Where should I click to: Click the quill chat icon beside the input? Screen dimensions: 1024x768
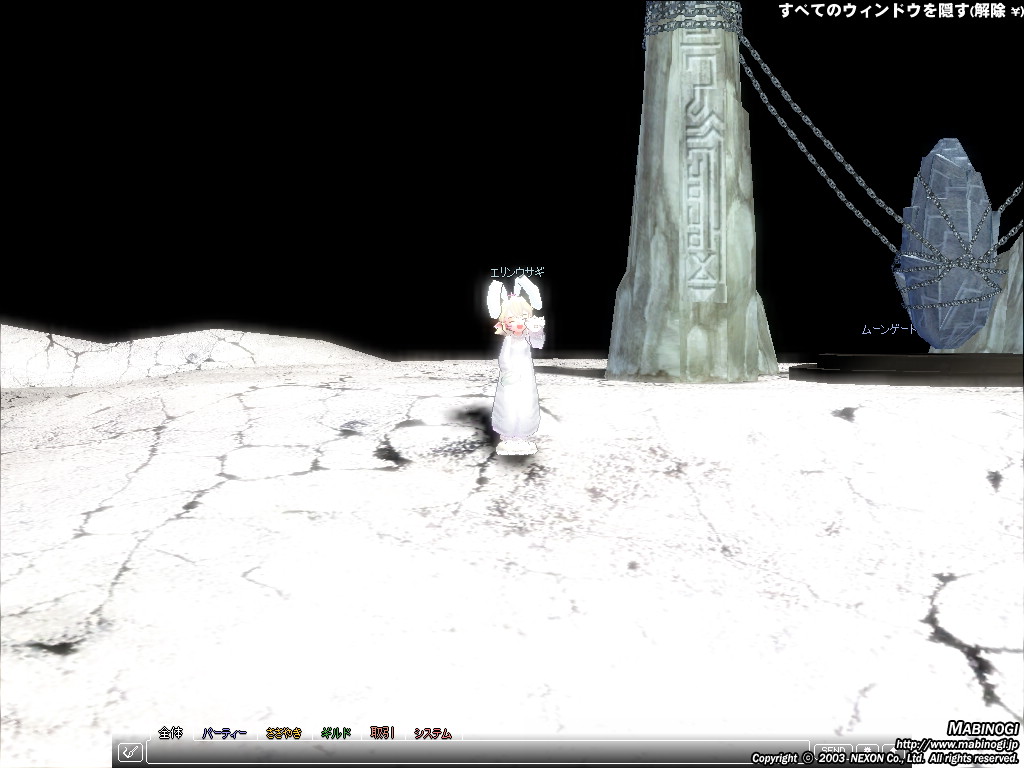130,752
